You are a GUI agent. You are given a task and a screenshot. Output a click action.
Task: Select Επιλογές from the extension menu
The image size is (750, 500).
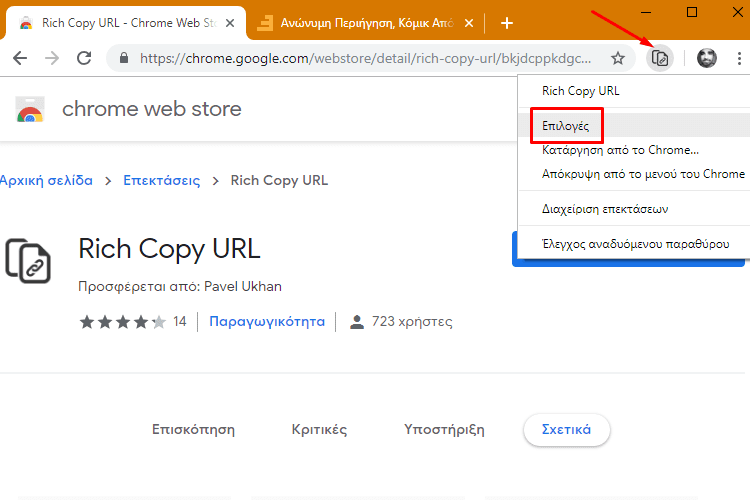tap(634, 125)
